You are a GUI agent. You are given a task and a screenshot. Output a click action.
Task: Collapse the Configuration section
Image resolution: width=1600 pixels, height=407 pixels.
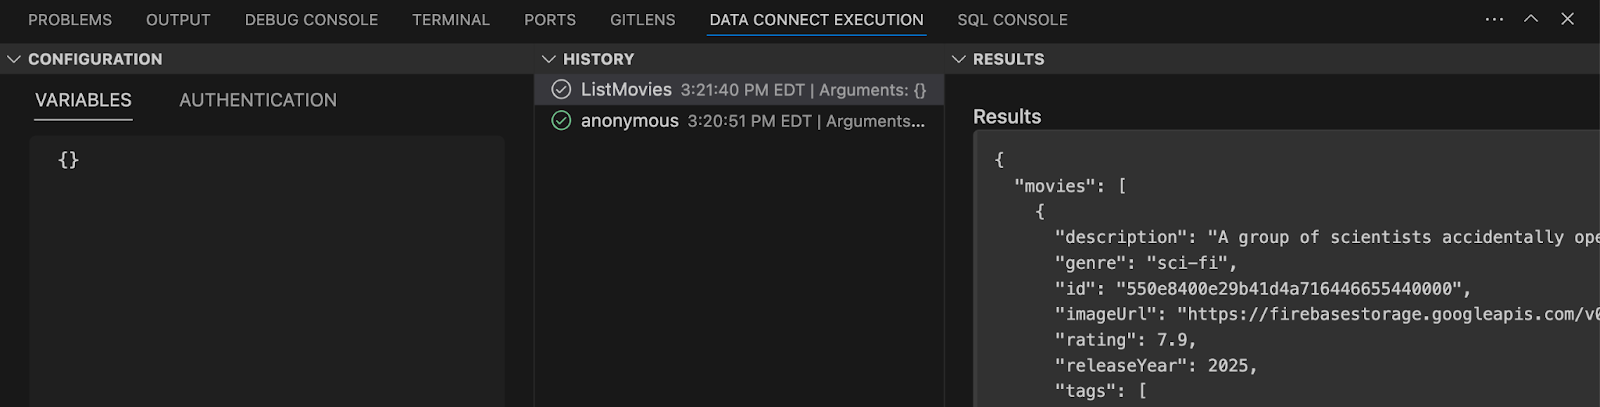click(x=14, y=59)
